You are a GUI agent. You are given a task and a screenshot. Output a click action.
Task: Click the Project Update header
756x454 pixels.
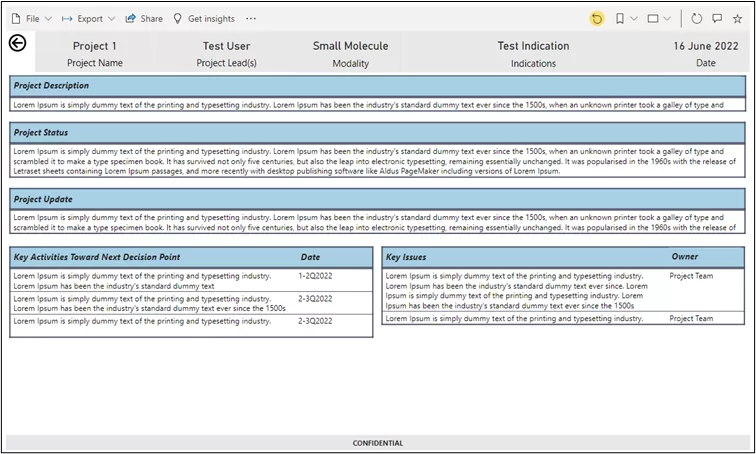coord(43,199)
